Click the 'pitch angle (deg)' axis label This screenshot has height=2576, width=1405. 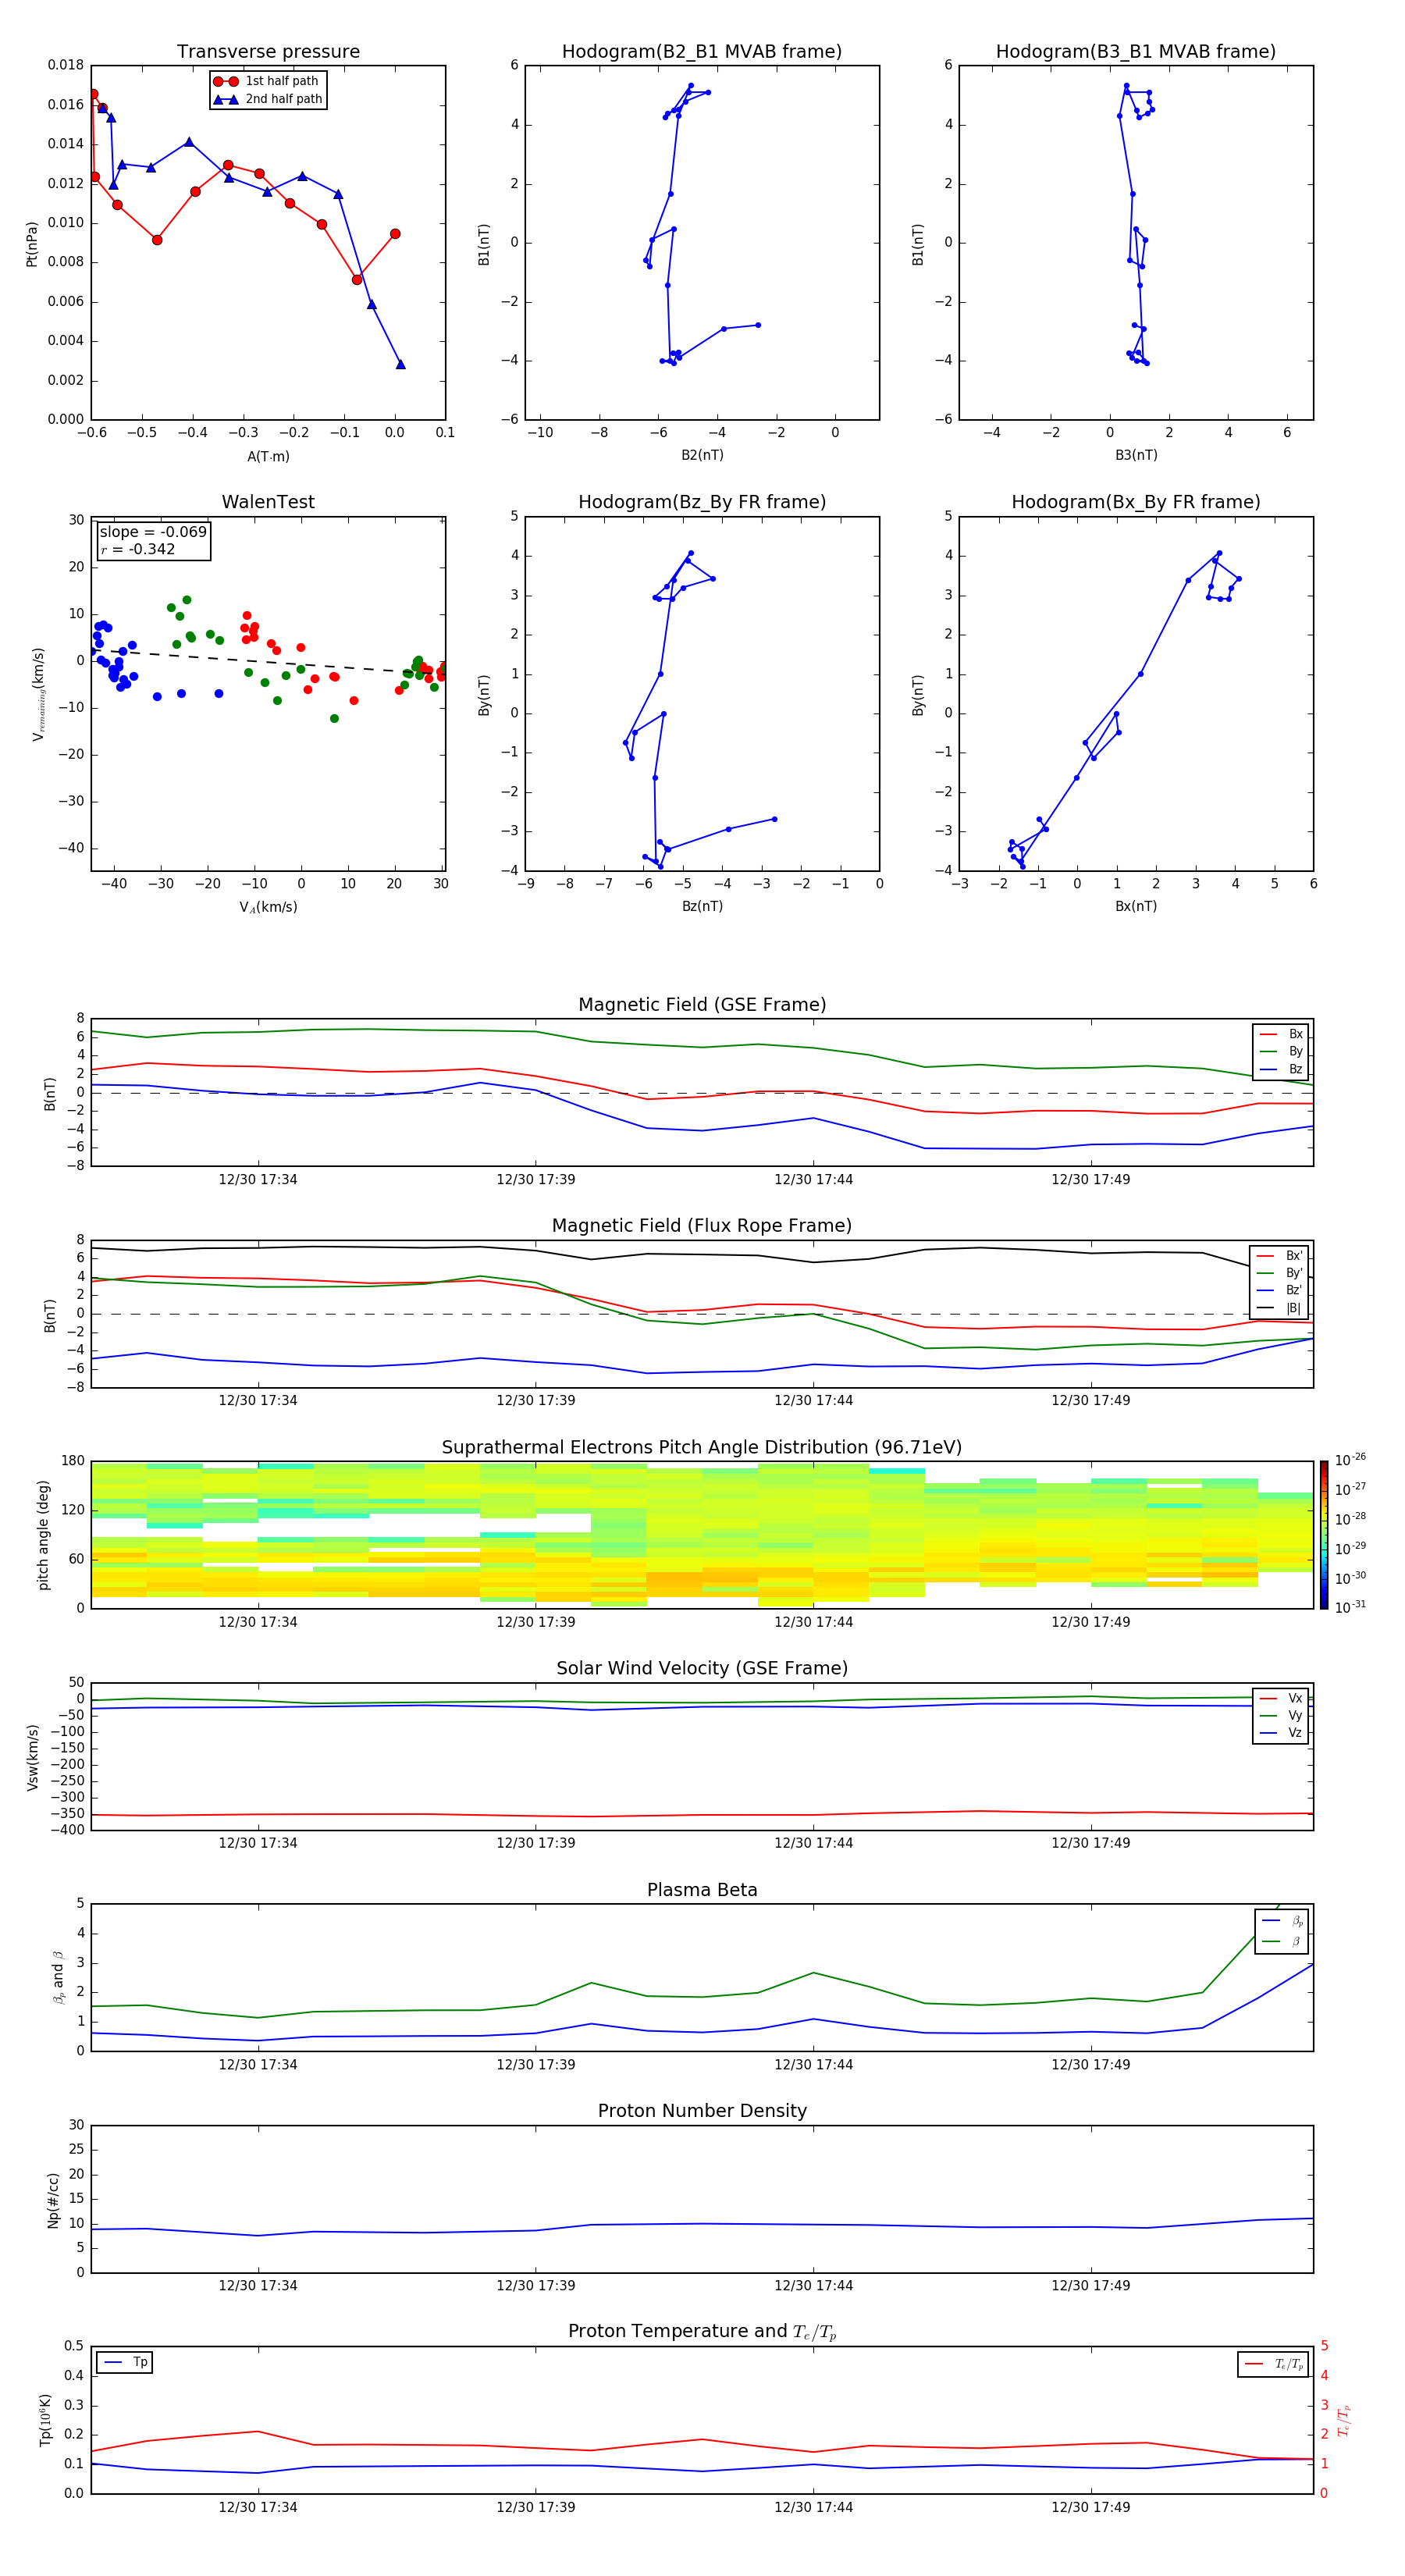tap(43, 1535)
